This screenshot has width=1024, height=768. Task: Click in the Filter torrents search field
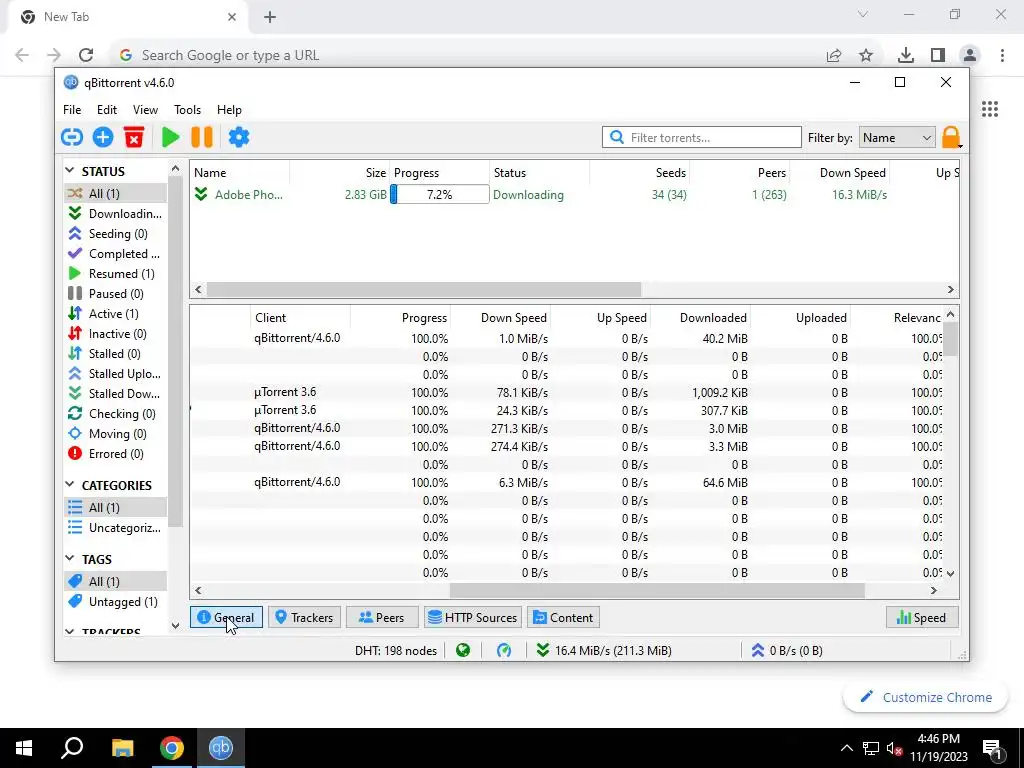tap(701, 137)
